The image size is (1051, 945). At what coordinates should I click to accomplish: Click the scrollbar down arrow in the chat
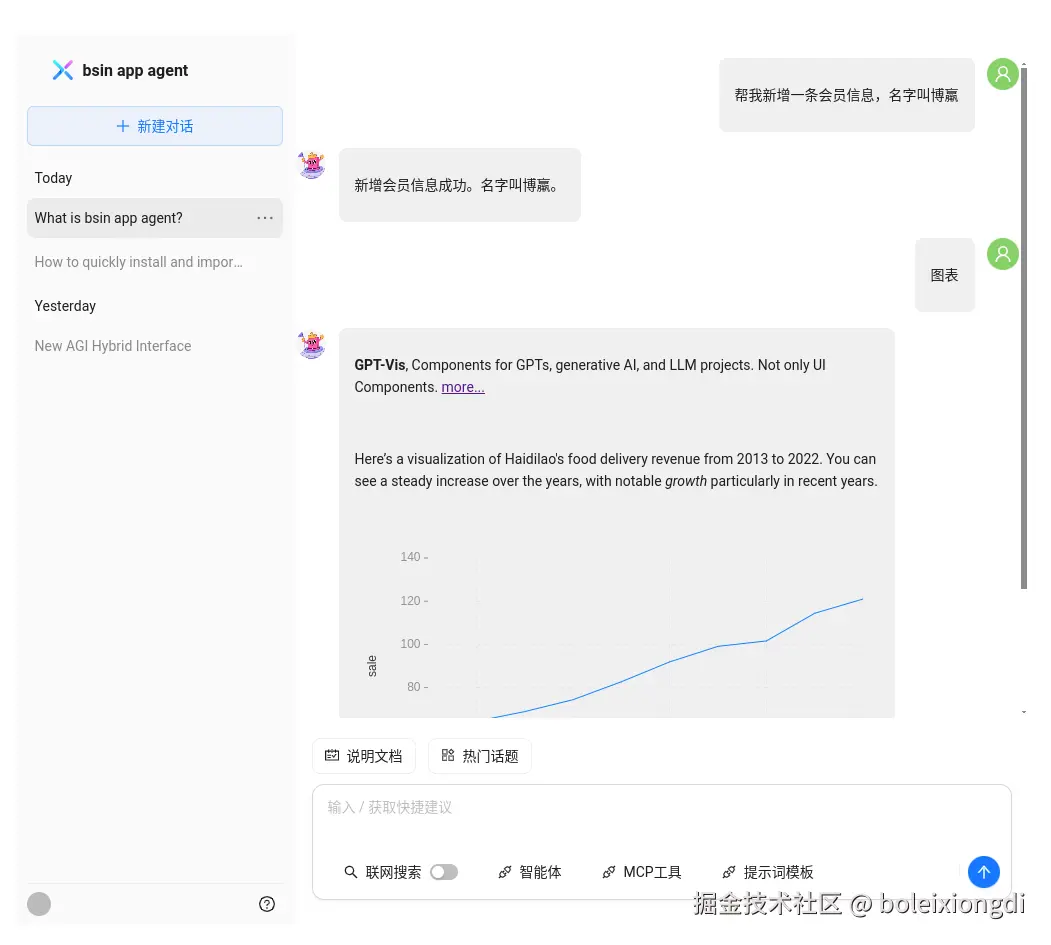tap(1024, 712)
